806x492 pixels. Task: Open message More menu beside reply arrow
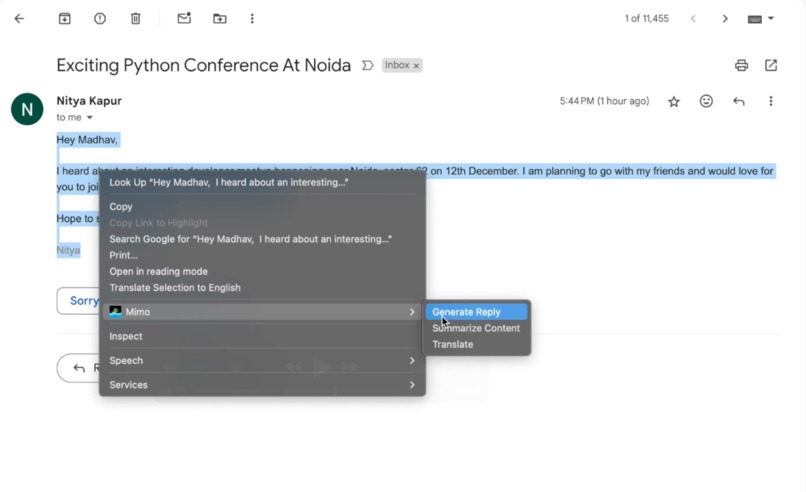point(771,101)
